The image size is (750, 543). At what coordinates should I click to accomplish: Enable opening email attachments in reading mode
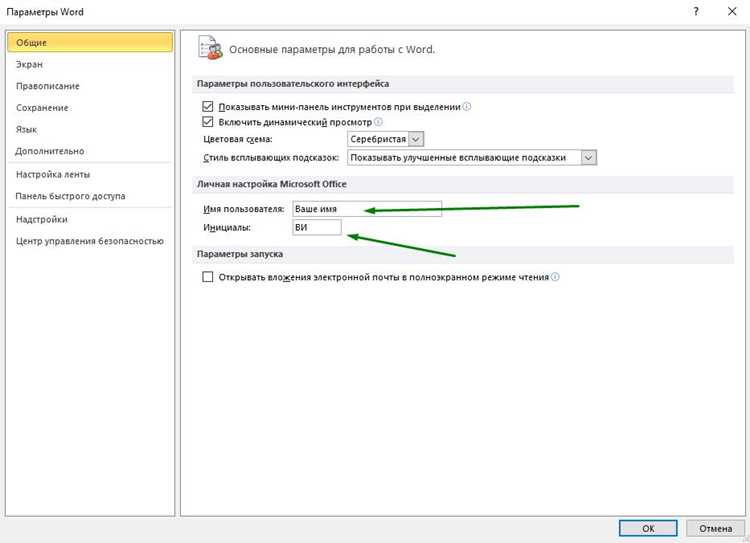[208, 277]
